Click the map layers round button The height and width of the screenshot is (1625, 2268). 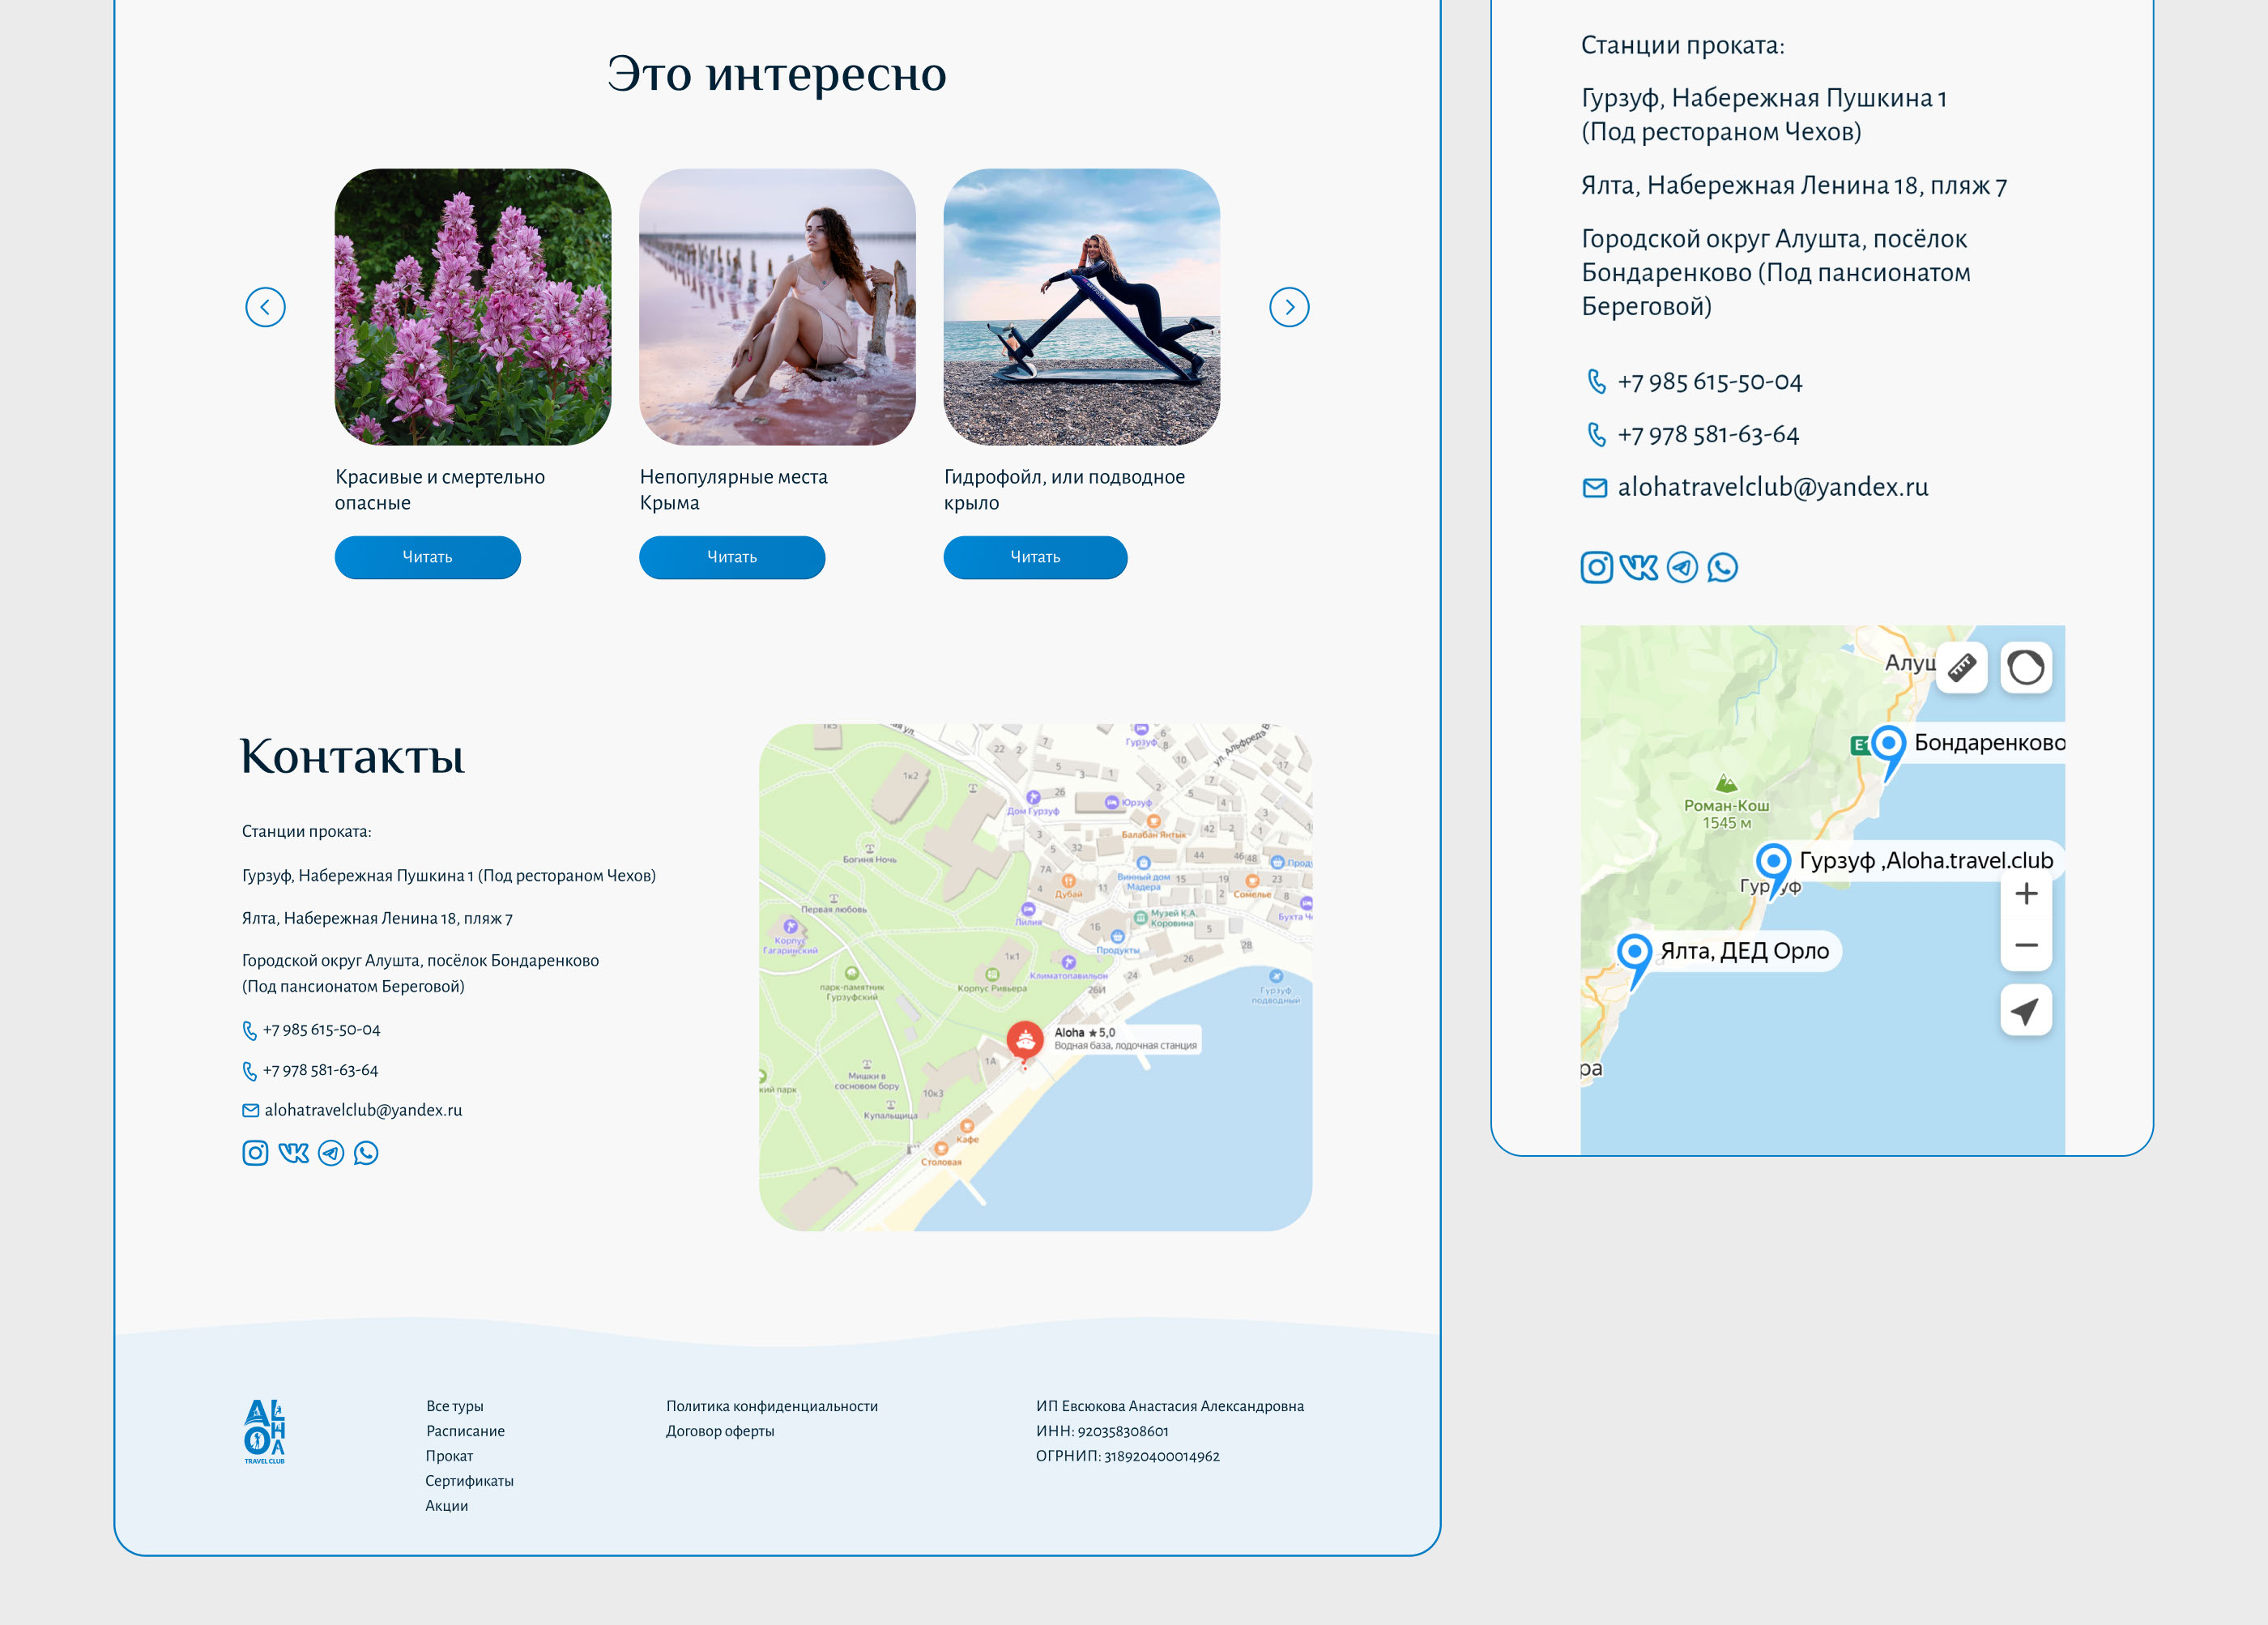[x=2025, y=667]
